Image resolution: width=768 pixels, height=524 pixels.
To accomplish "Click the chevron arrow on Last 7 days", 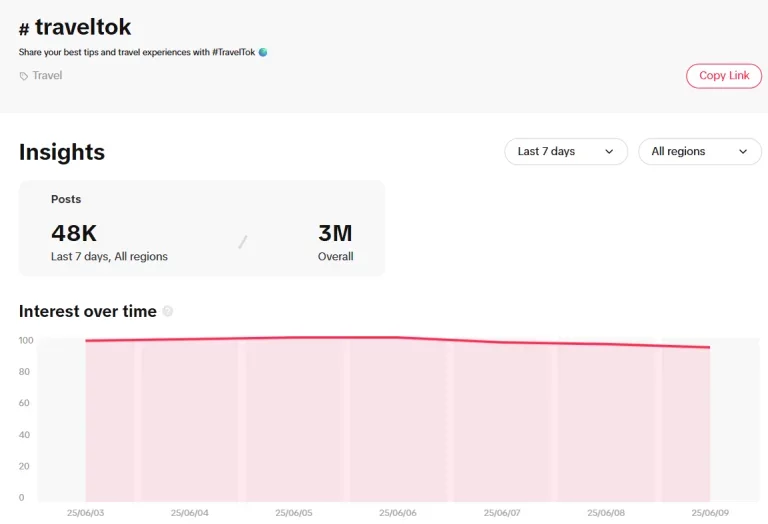I will [609, 151].
